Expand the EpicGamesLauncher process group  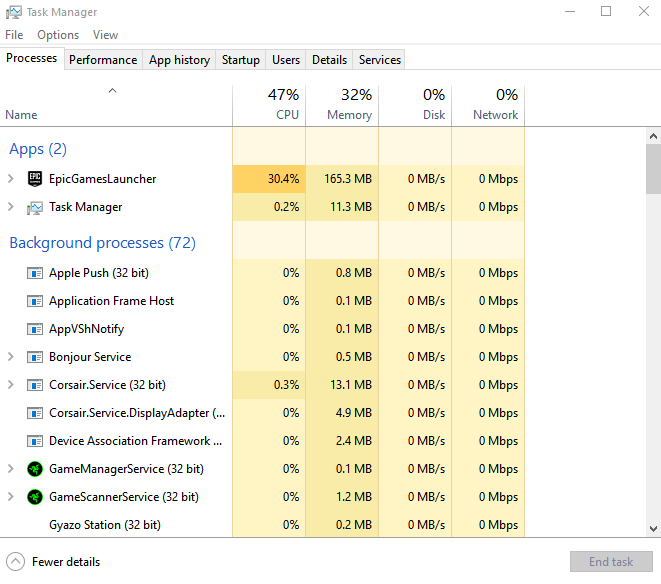(11, 179)
